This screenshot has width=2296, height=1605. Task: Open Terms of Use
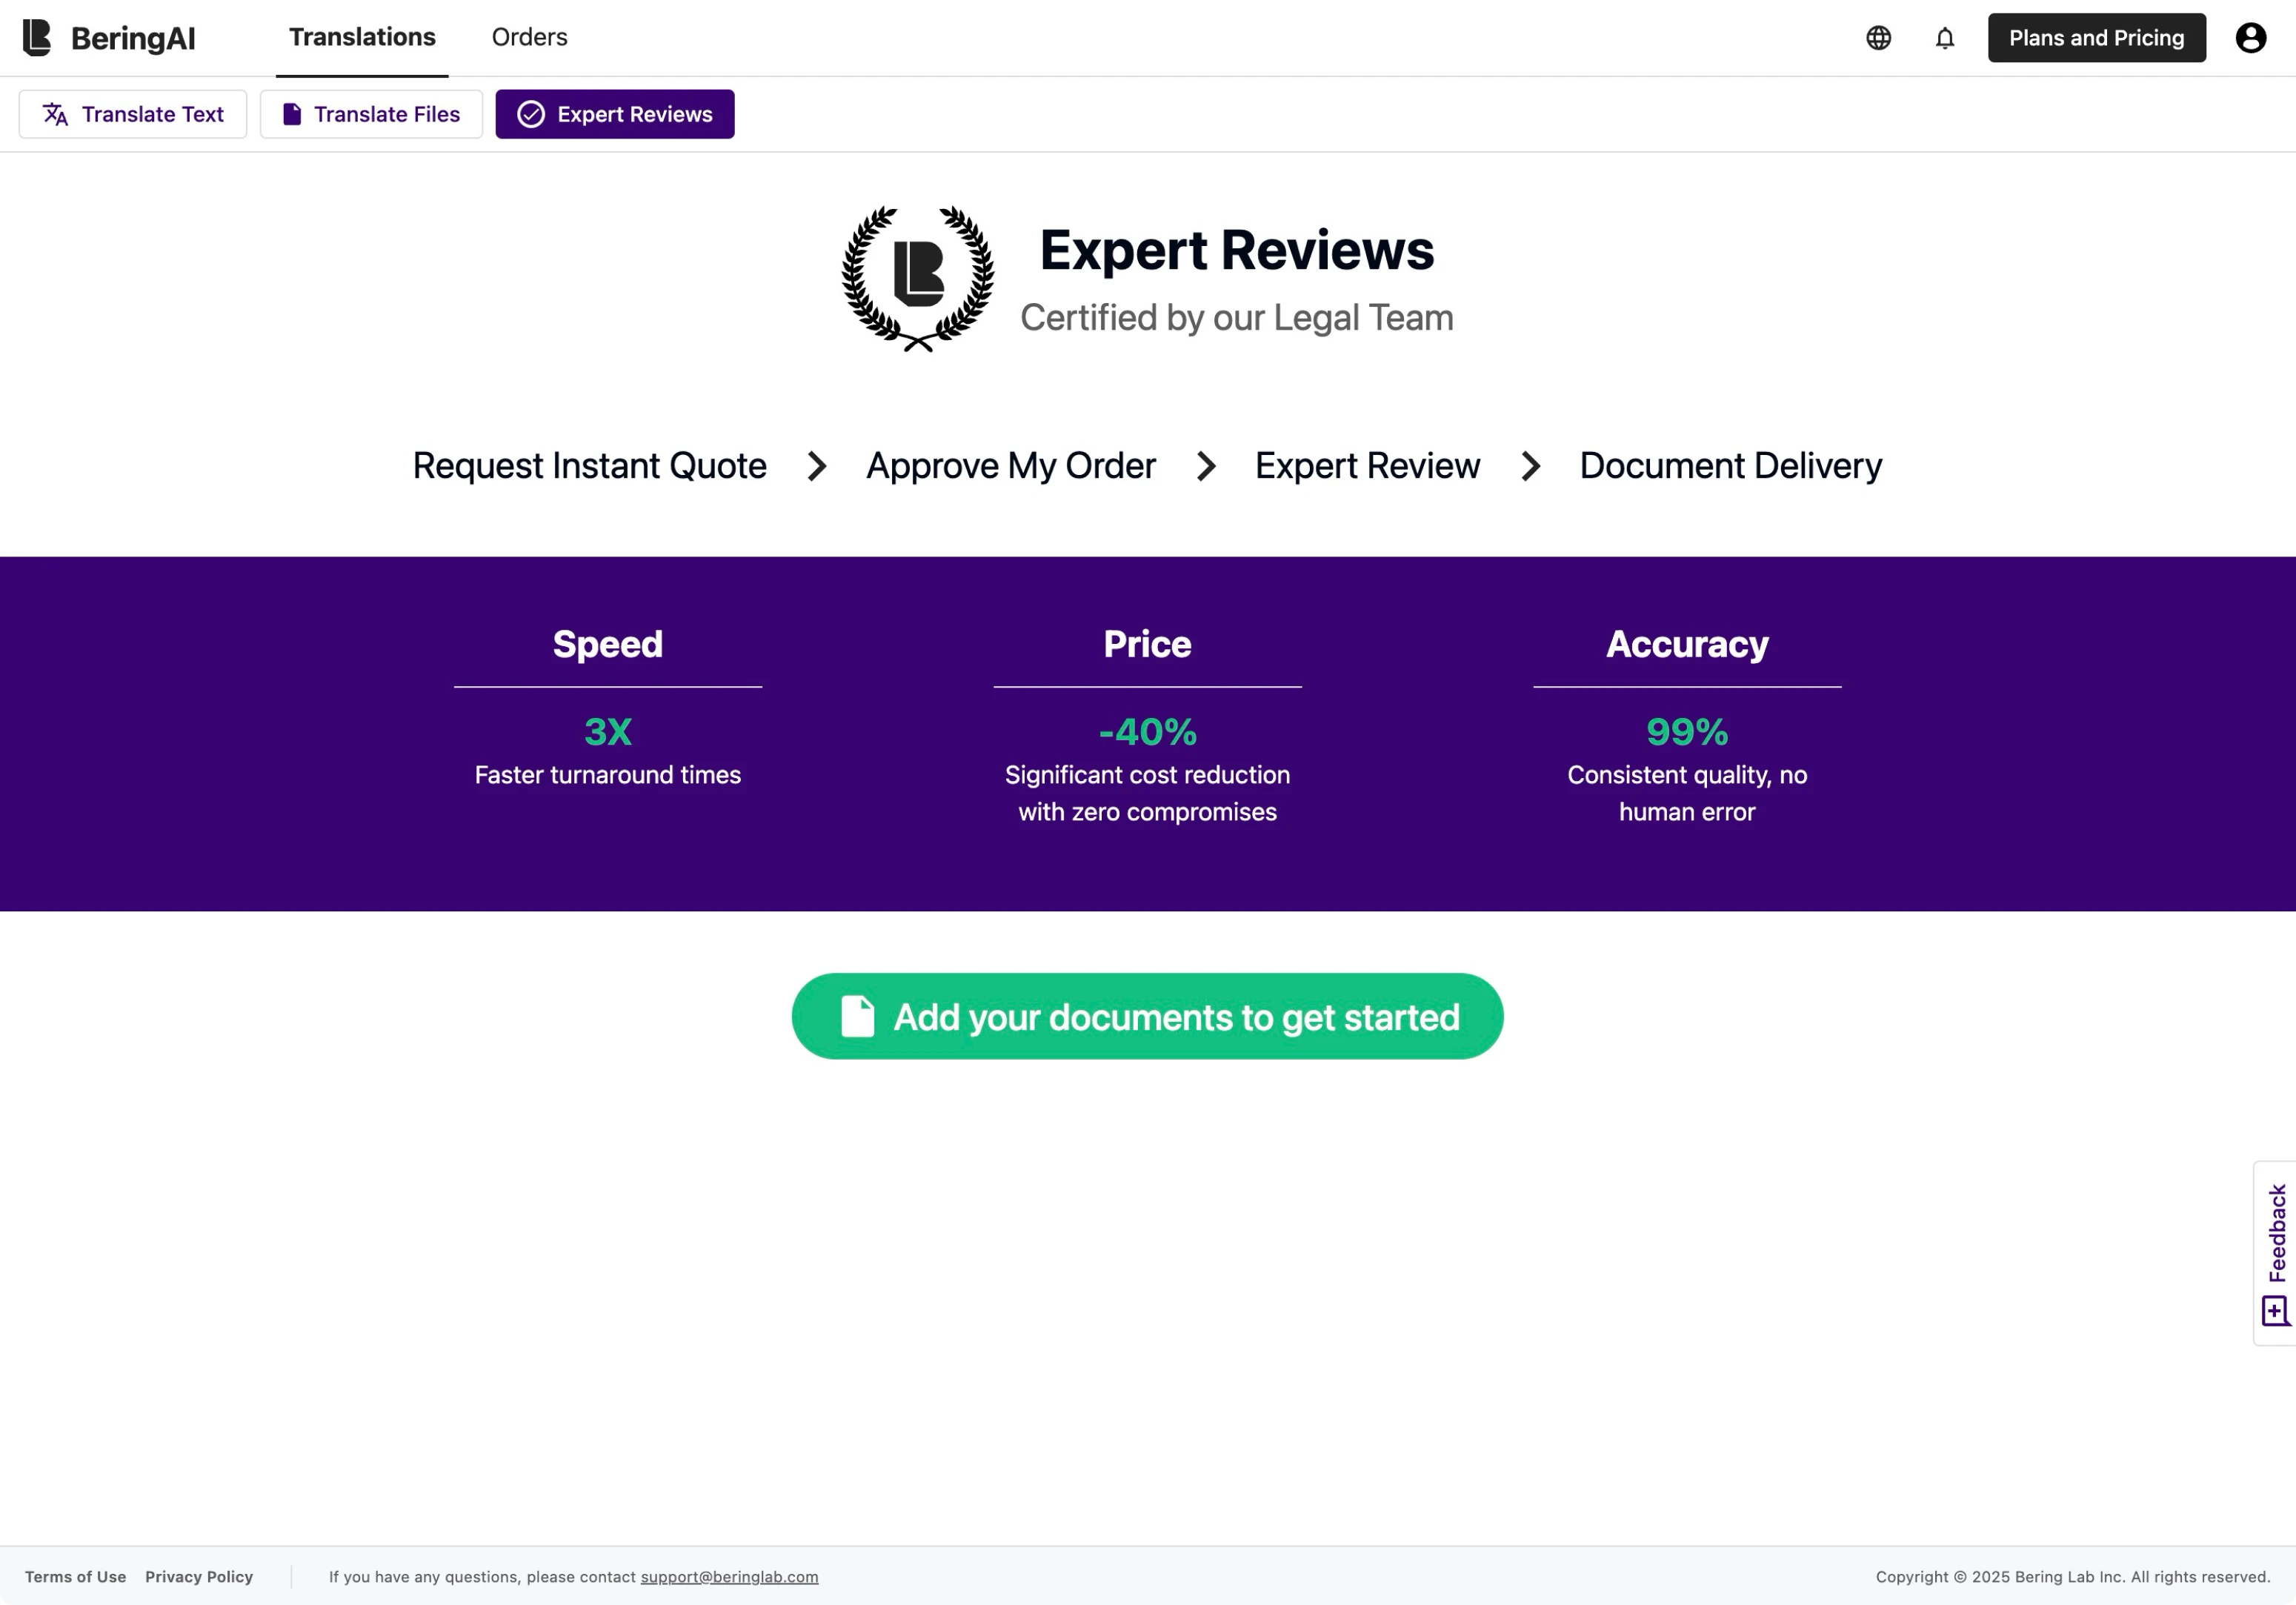click(x=75, y=1576)
